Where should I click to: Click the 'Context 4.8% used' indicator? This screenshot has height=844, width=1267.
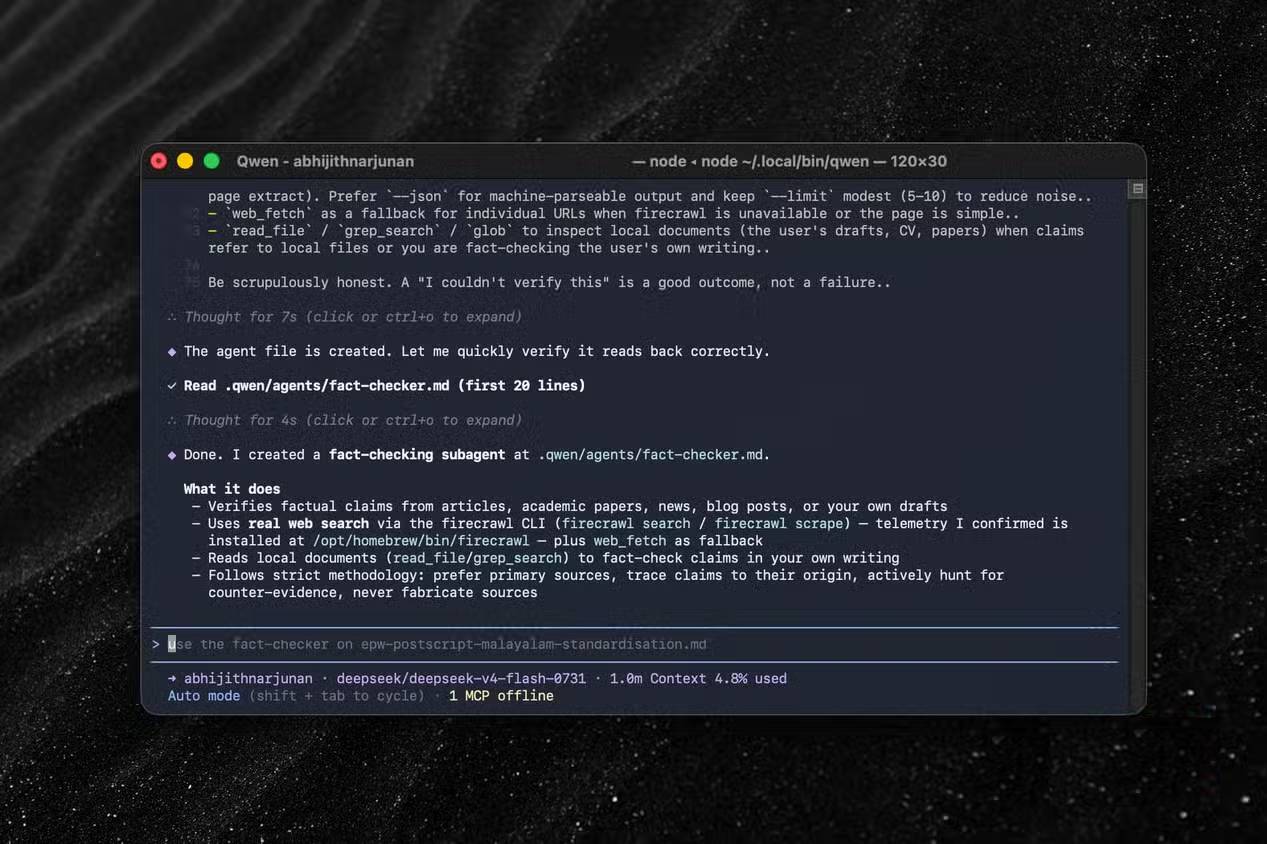tap(718, 679)
